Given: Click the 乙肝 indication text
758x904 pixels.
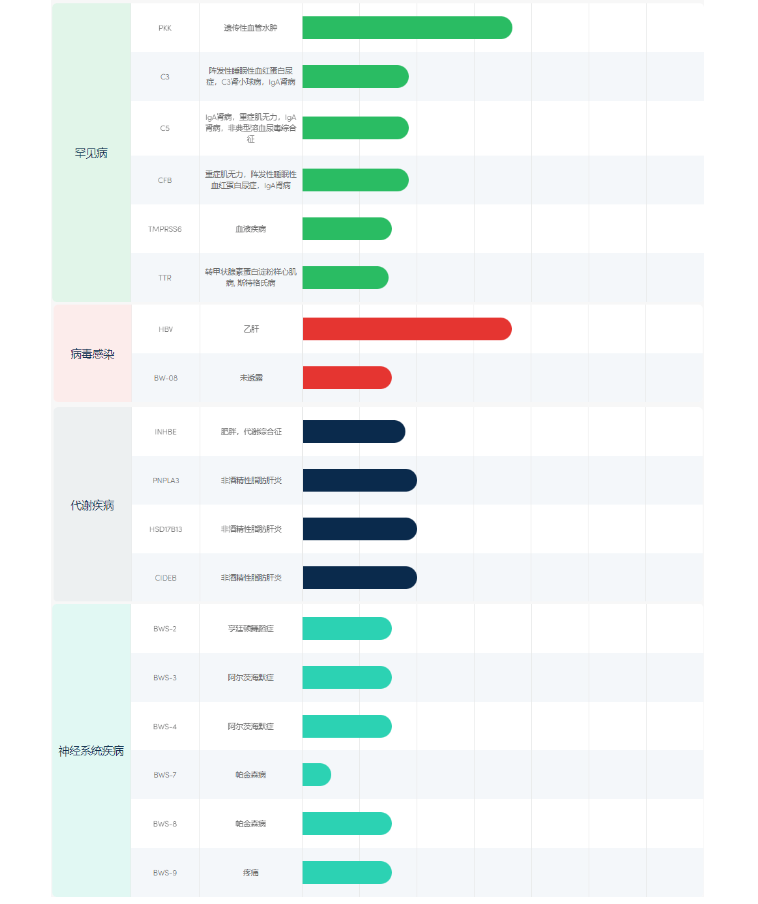Looking at the screenshot, I should tap(251, 329).
